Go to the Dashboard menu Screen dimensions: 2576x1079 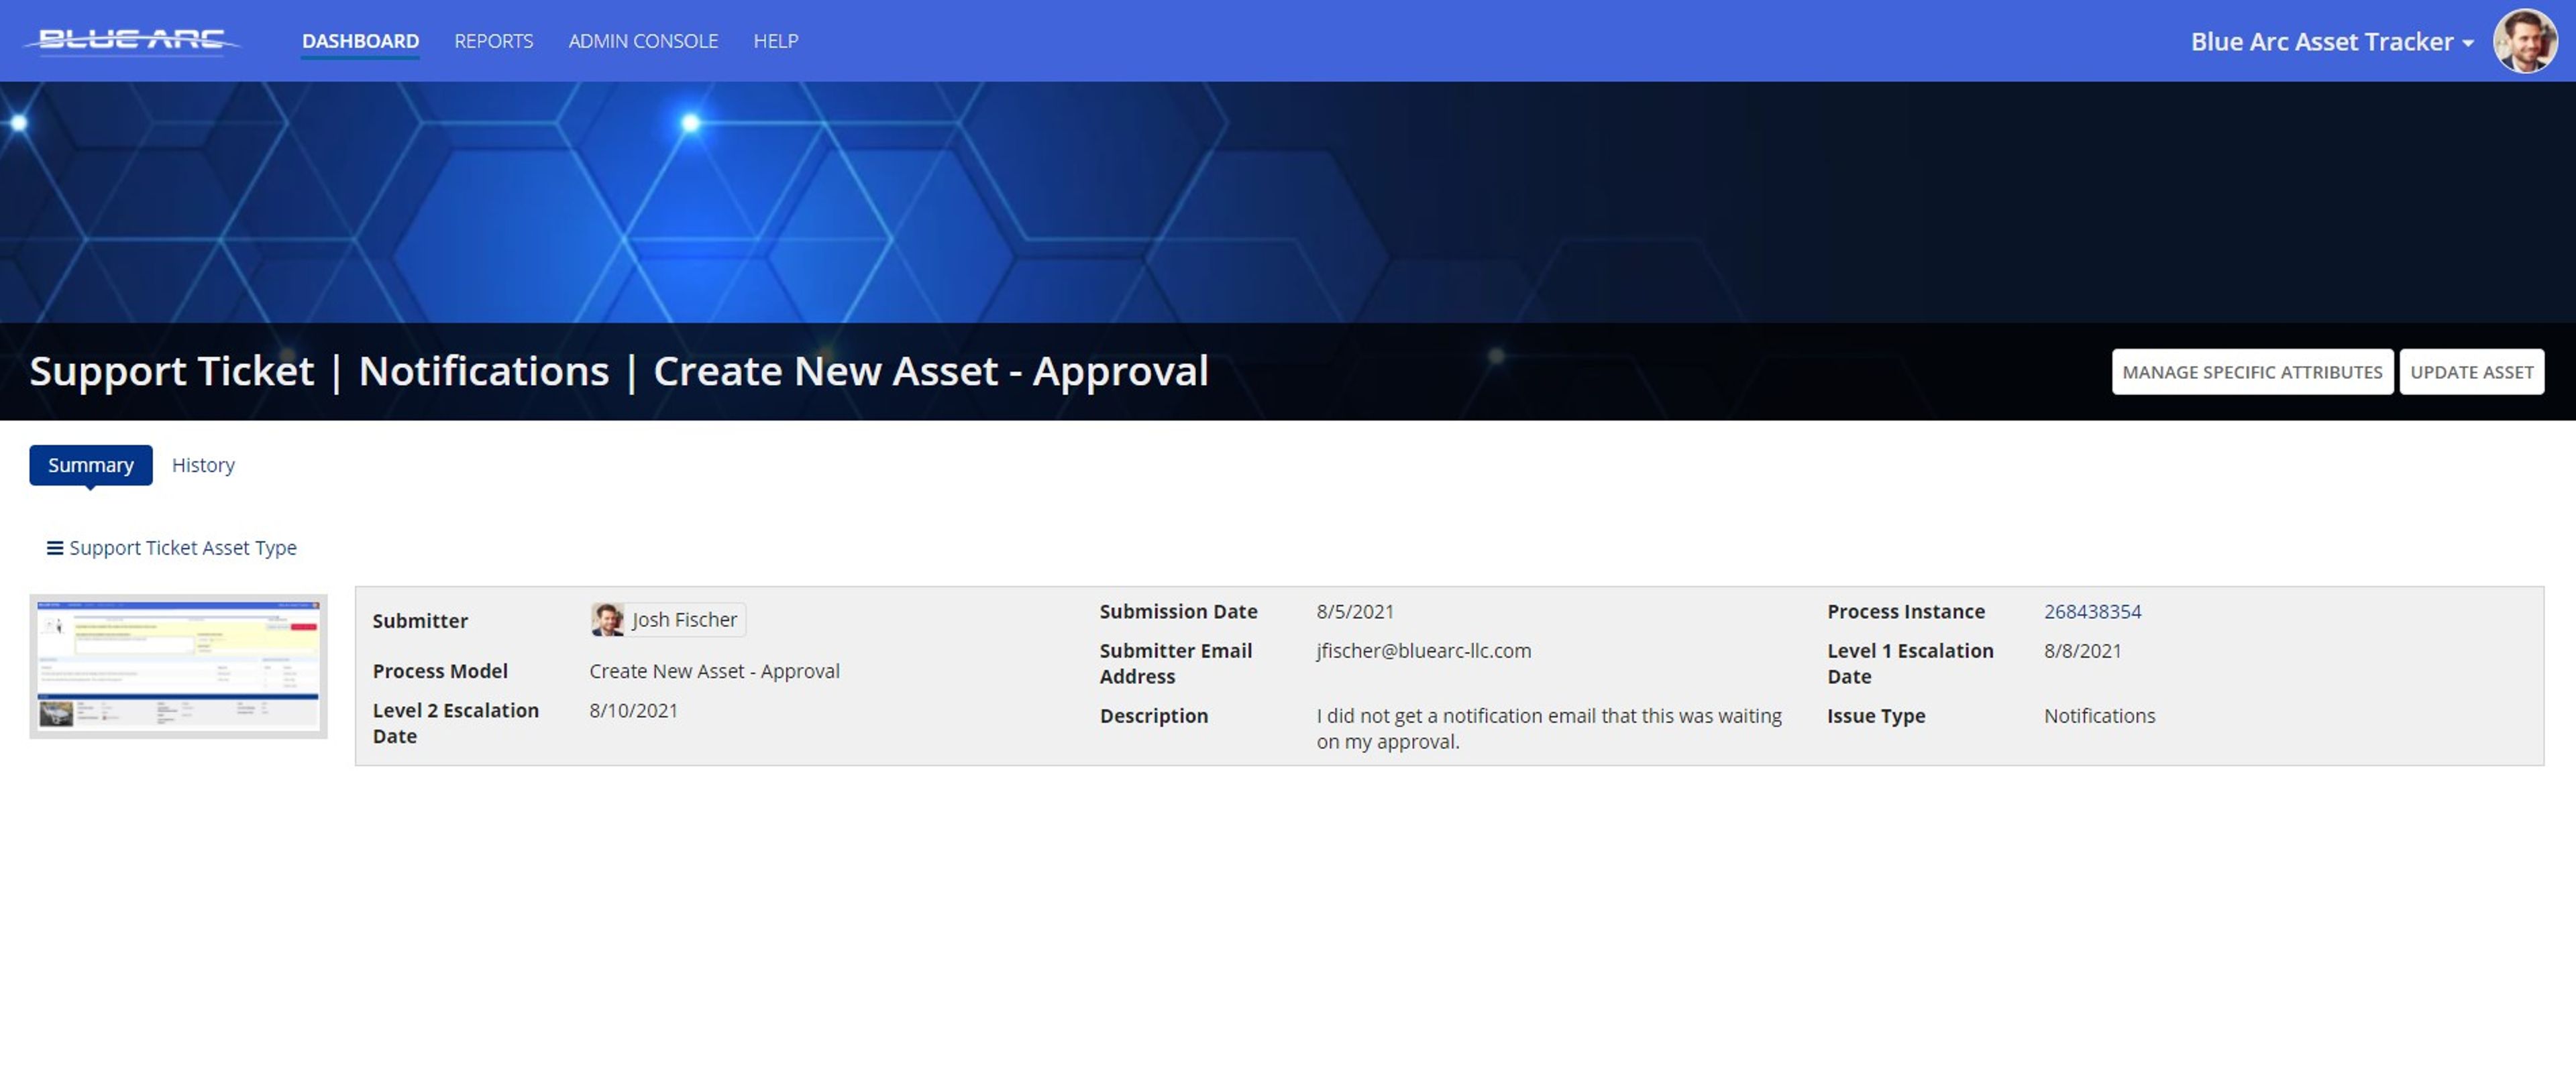point(360,41)
